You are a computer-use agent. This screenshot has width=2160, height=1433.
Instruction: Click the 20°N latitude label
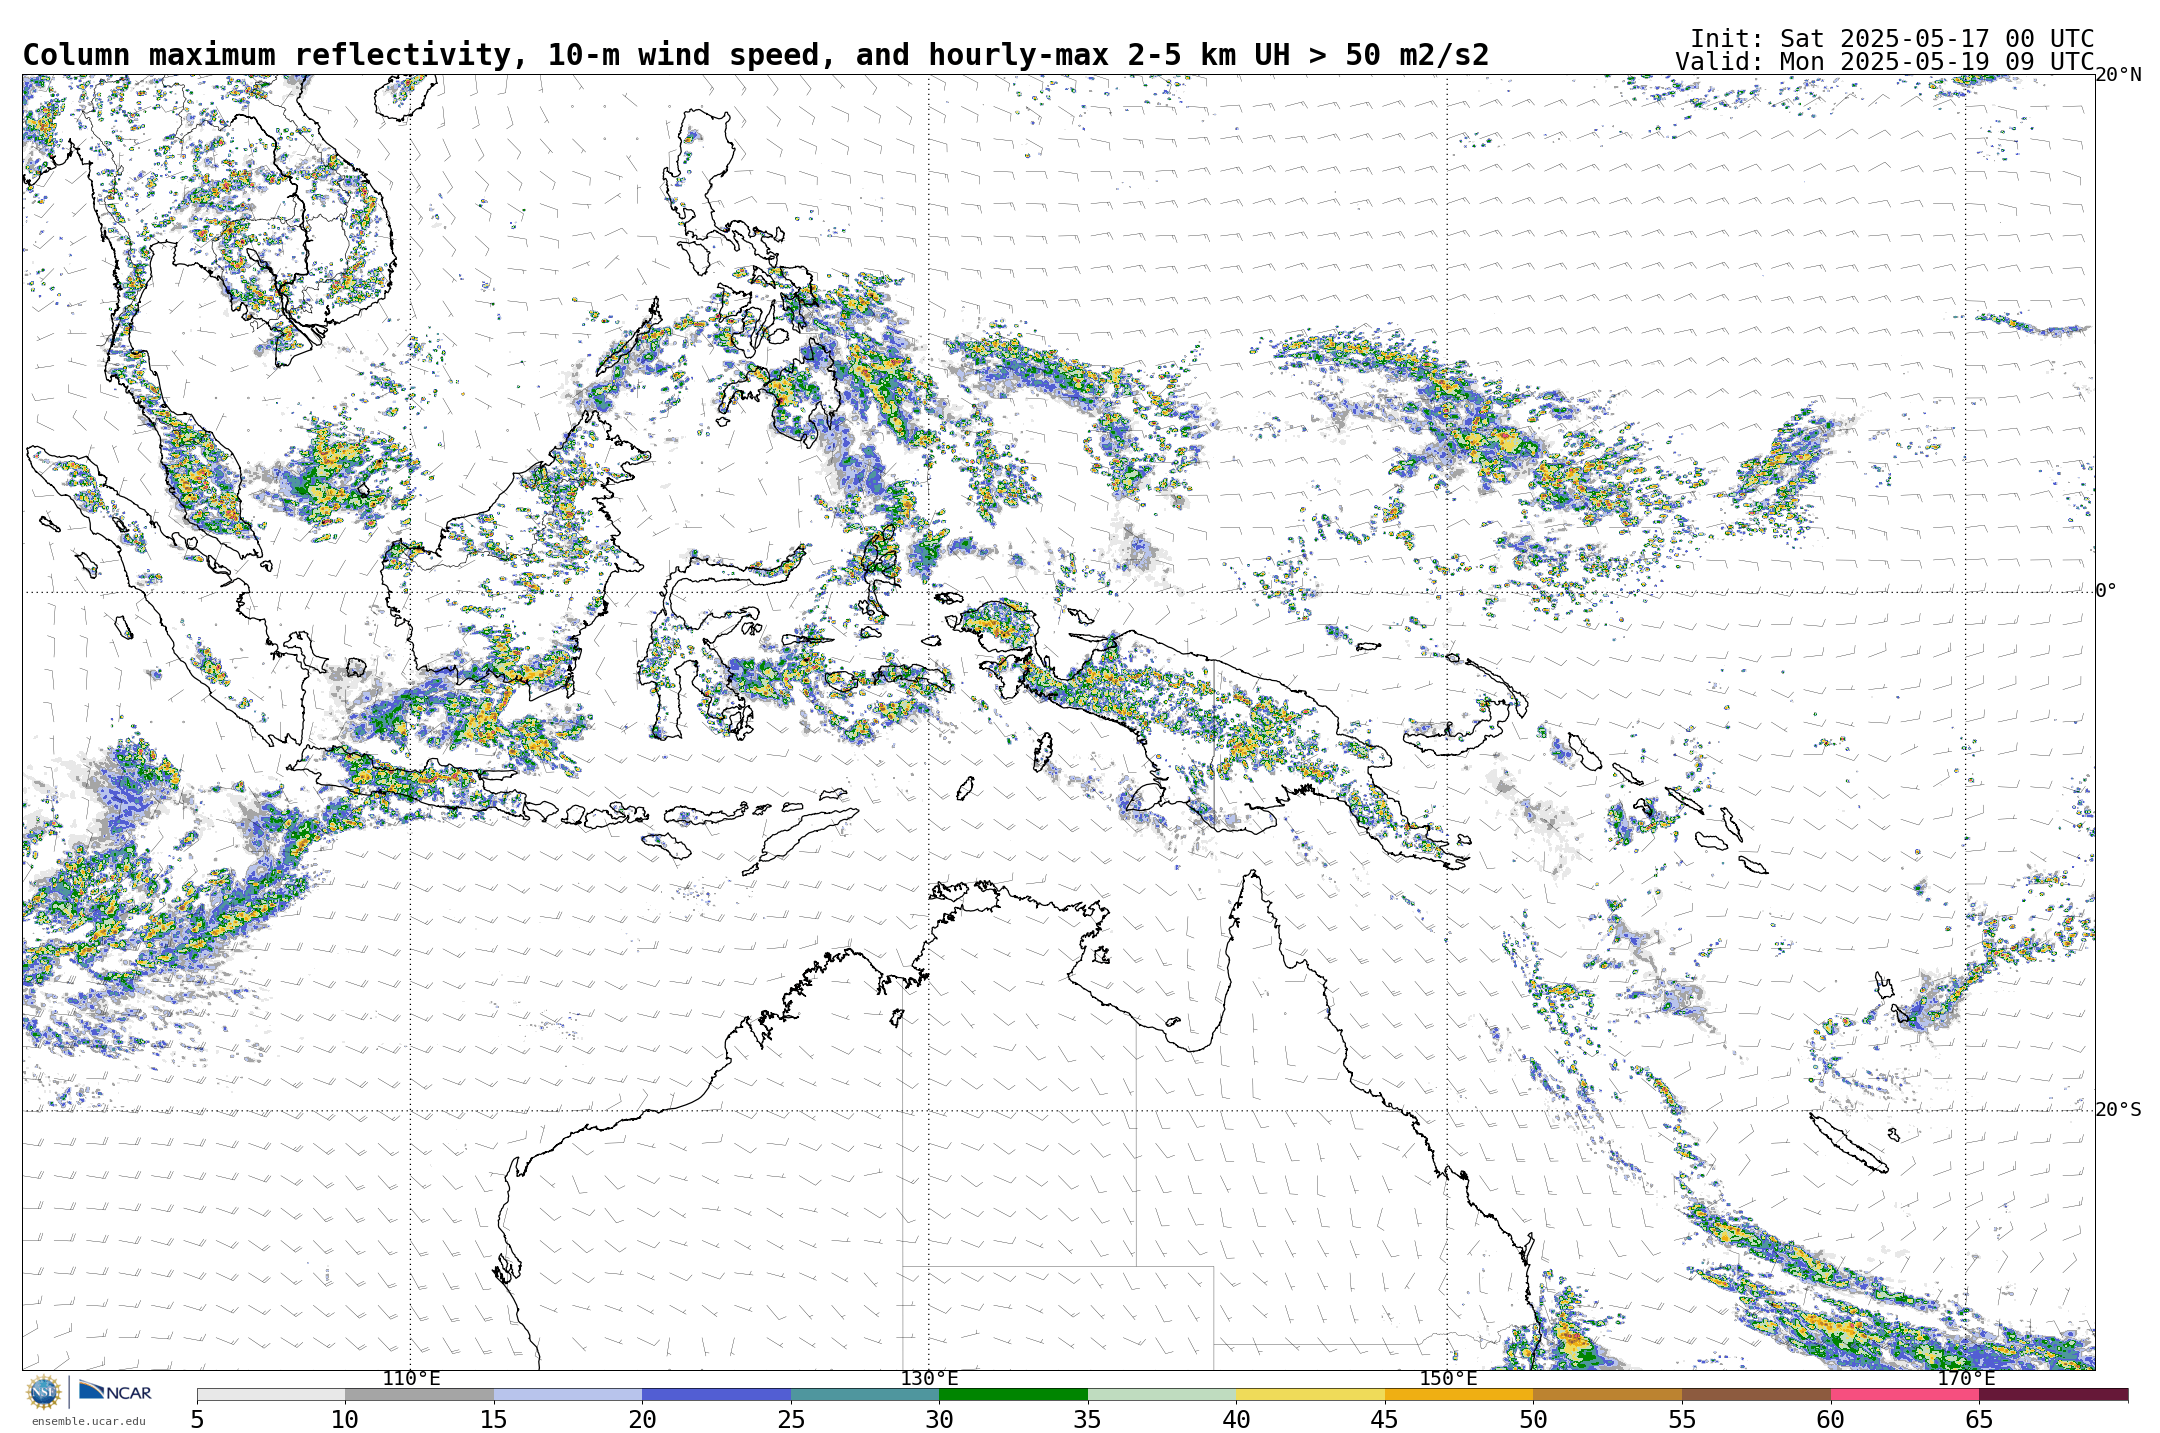2118,75
